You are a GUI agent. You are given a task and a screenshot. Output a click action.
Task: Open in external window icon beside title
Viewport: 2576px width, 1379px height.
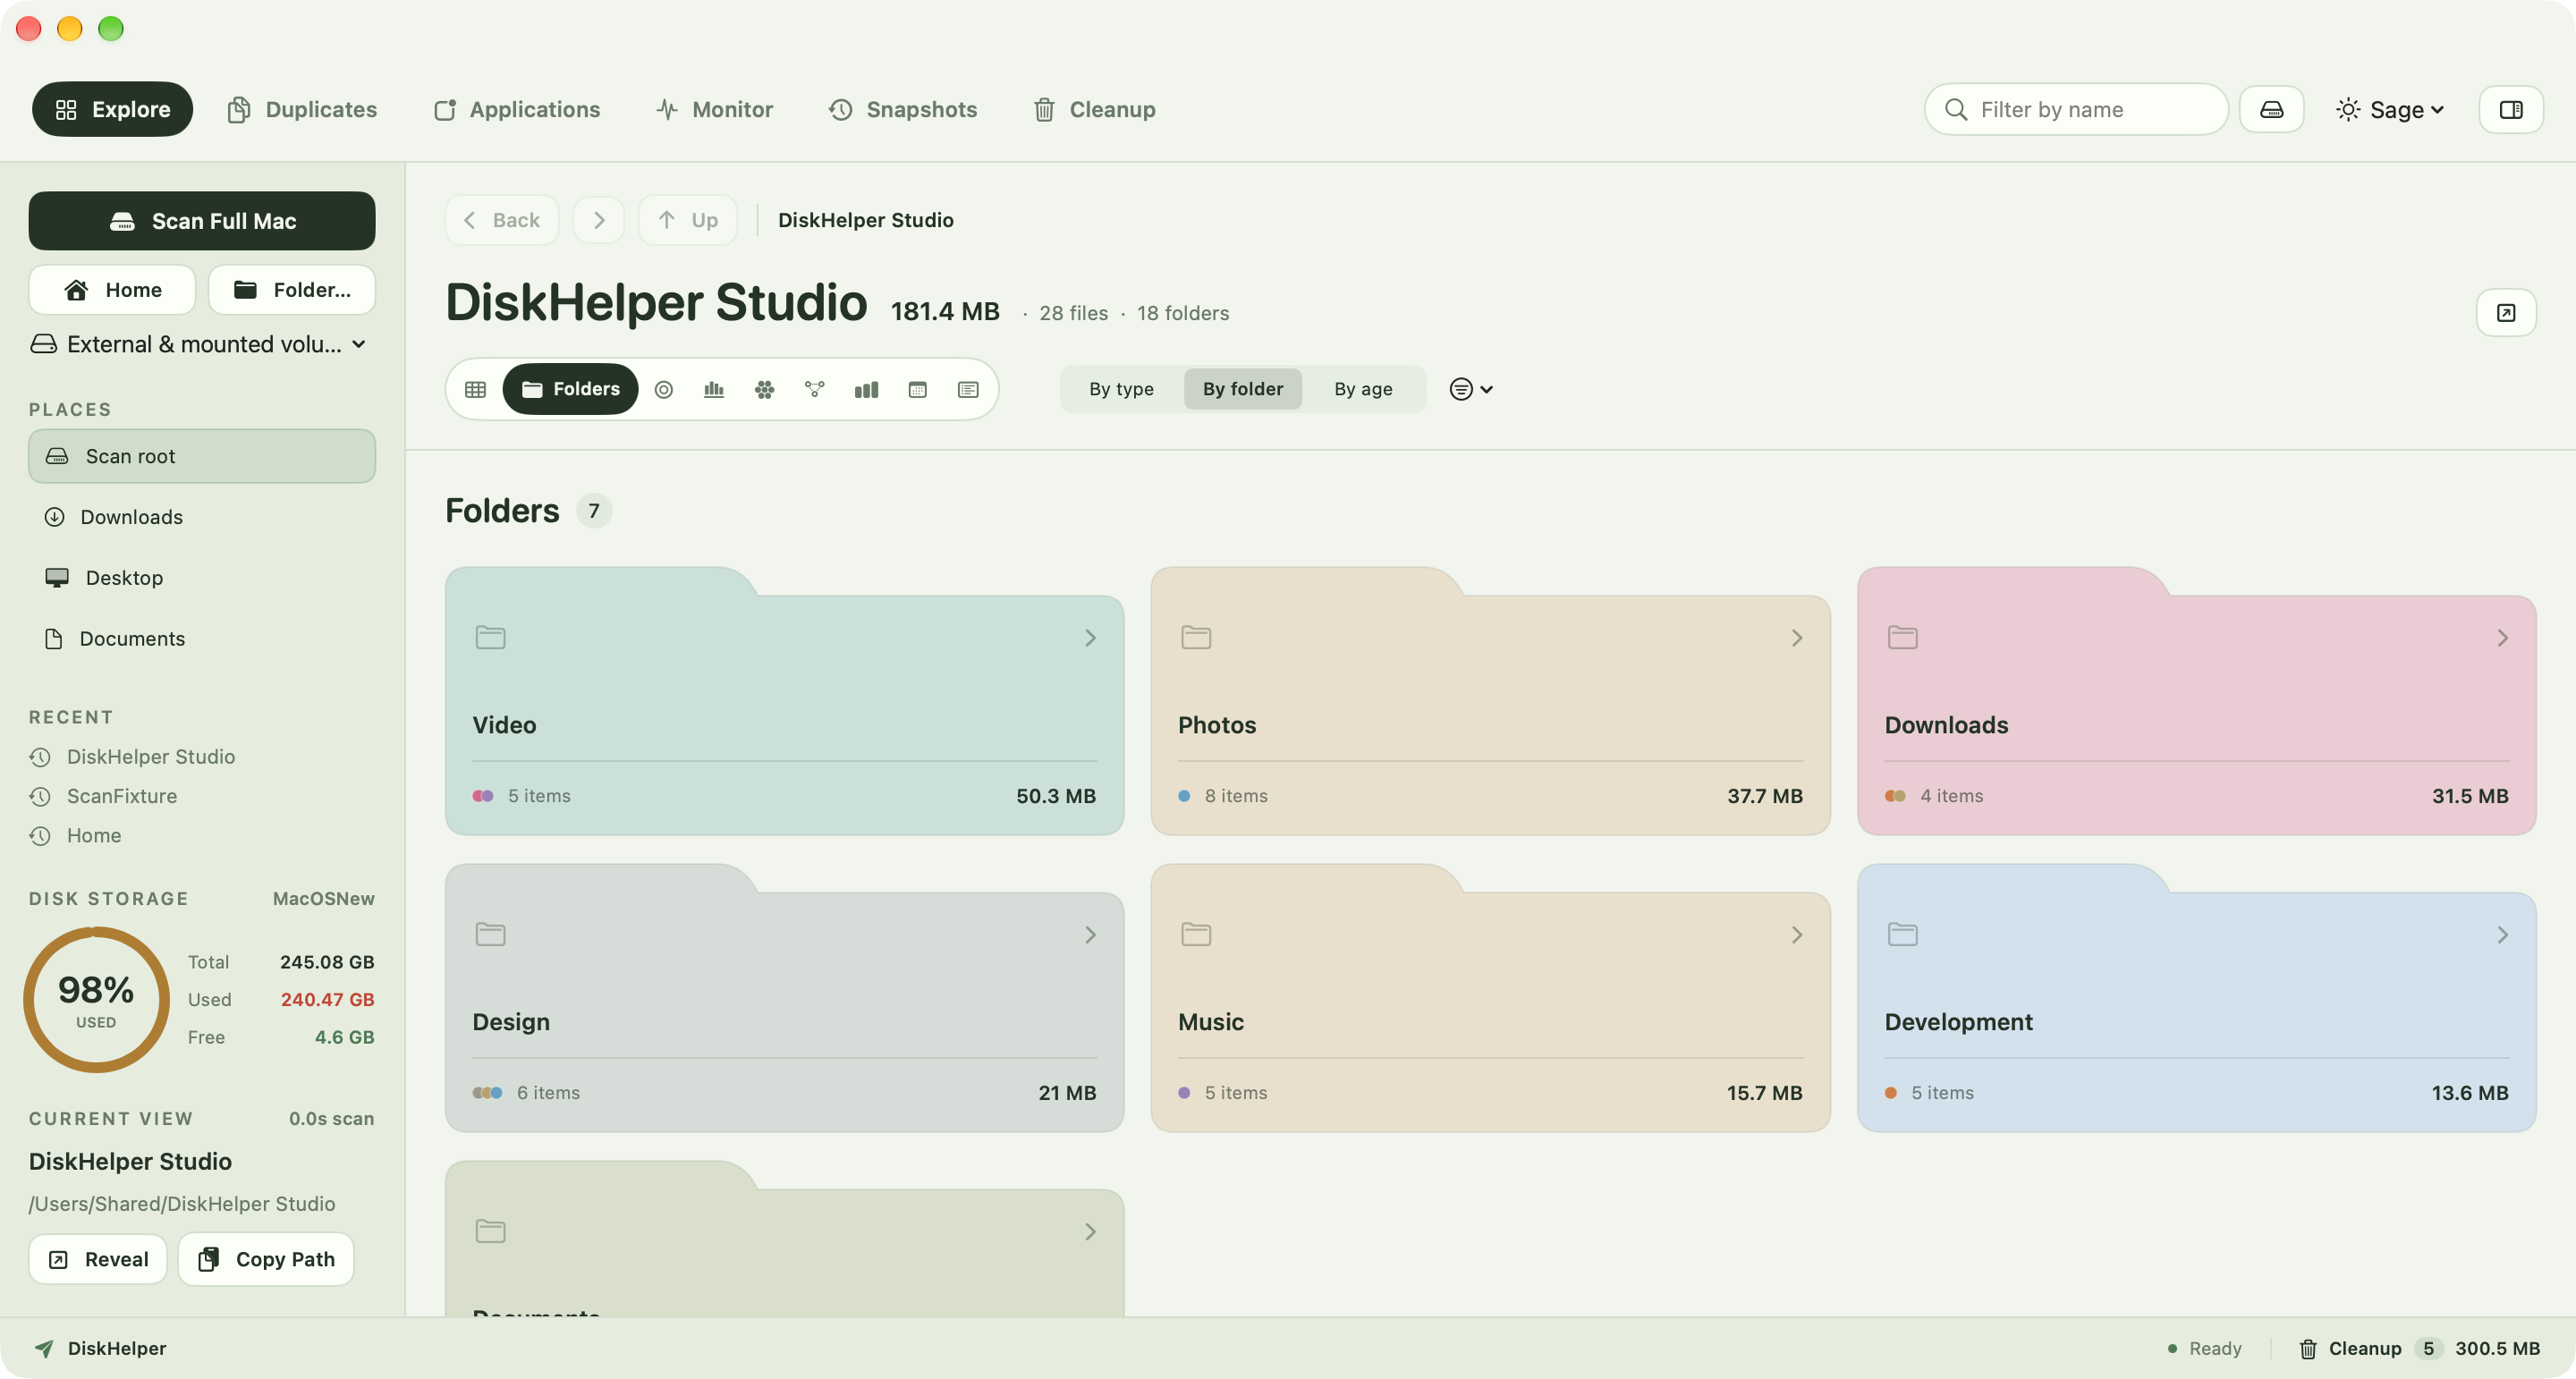(x=2506, y=313)
